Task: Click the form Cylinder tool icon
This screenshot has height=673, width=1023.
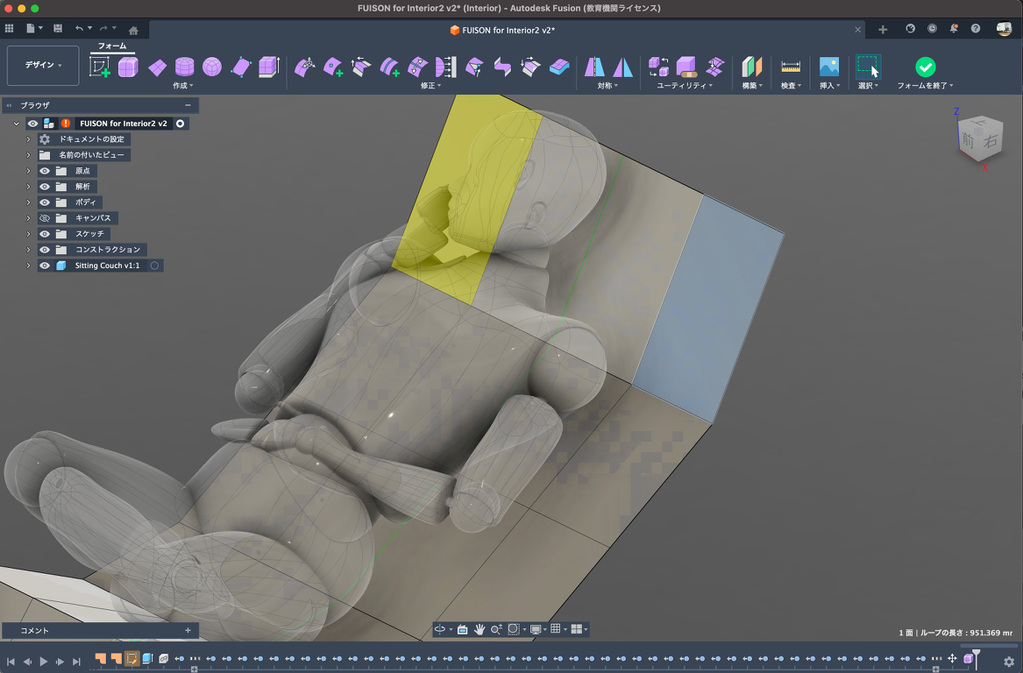Action: click(184, 67)
